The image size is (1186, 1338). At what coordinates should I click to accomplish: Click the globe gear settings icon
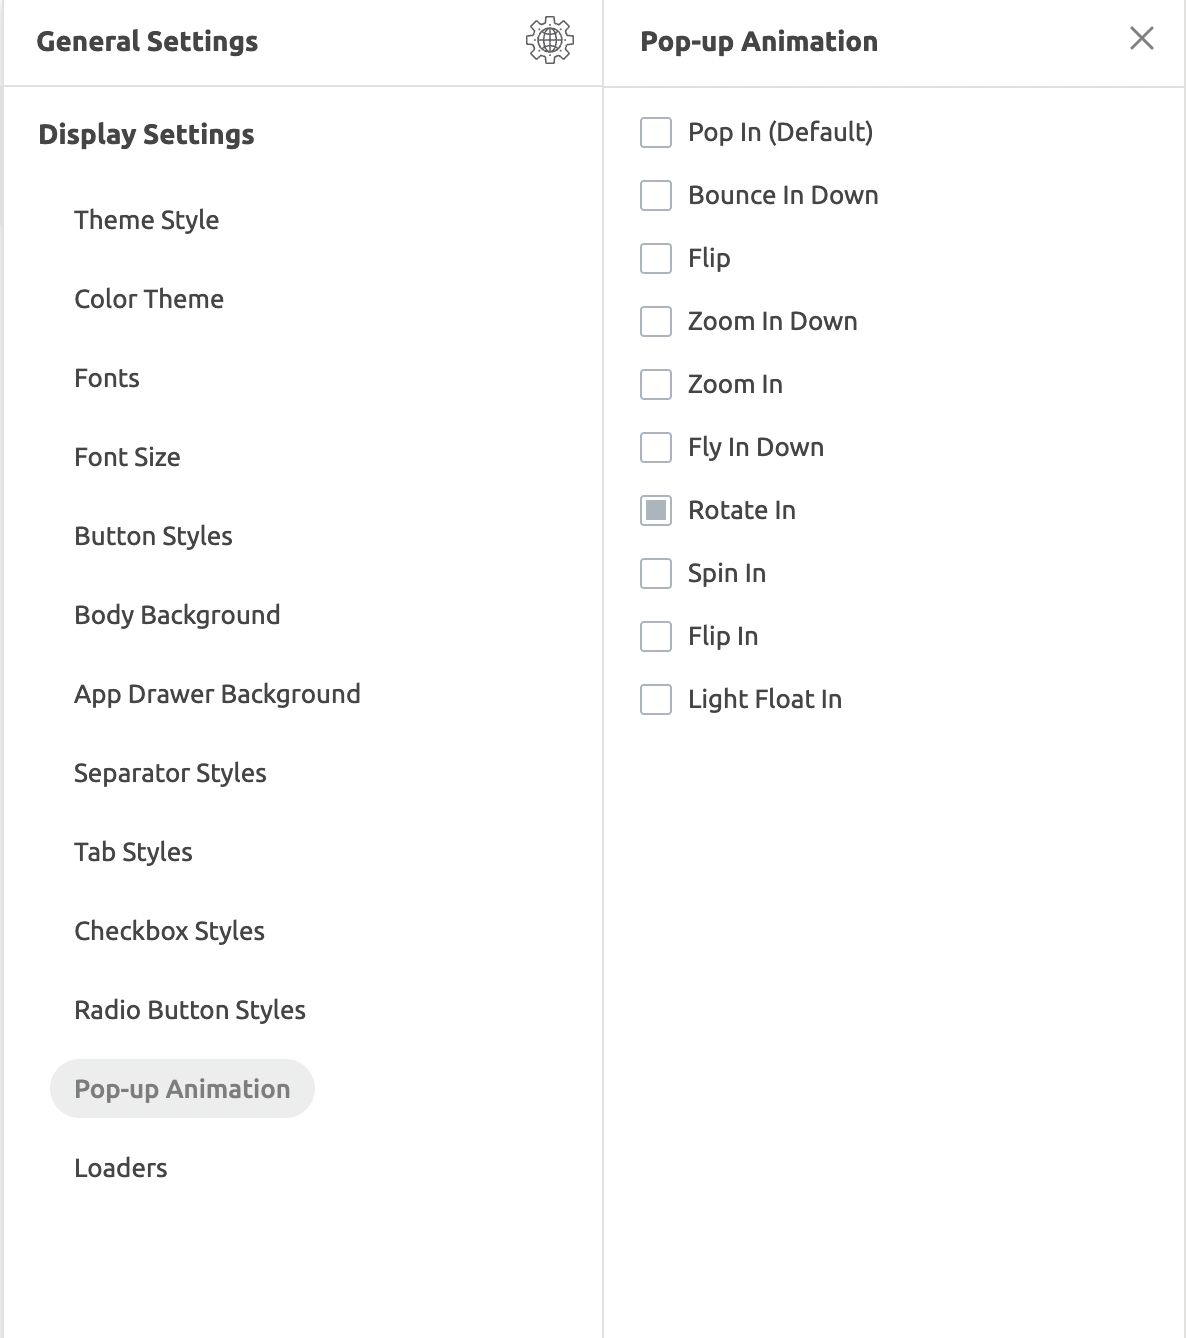pyautogui.click(x=549, y=41)
